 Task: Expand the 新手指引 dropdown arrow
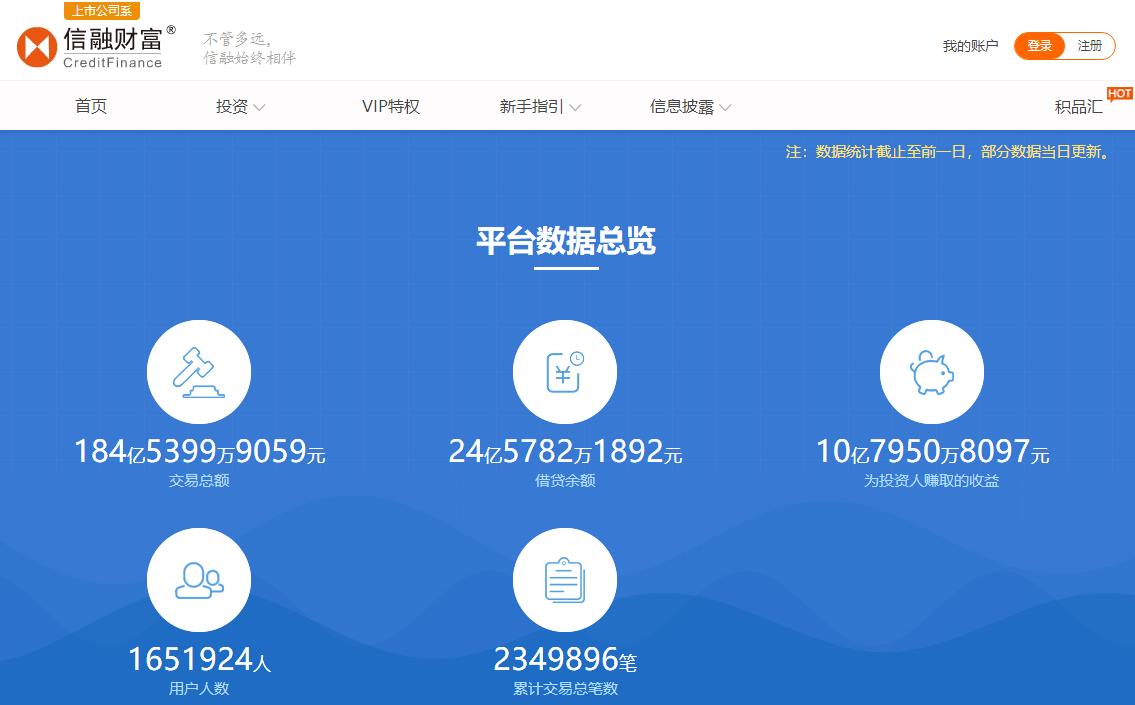[x=575, y=108]
